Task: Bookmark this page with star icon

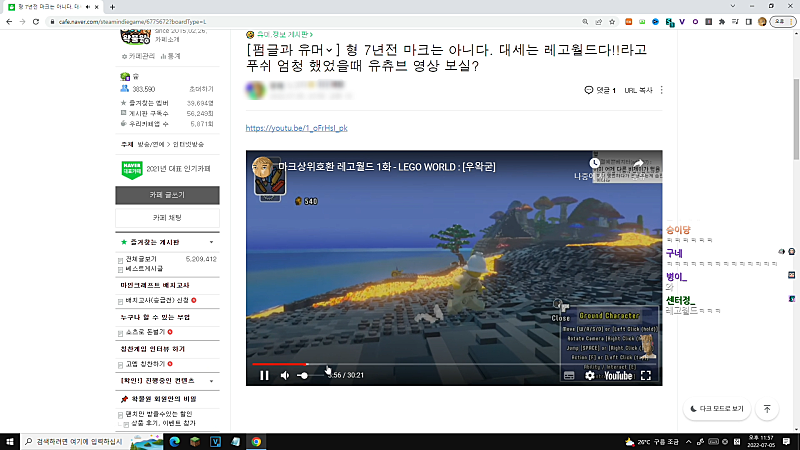Action: pyautogui.click(x=612, y=22)
